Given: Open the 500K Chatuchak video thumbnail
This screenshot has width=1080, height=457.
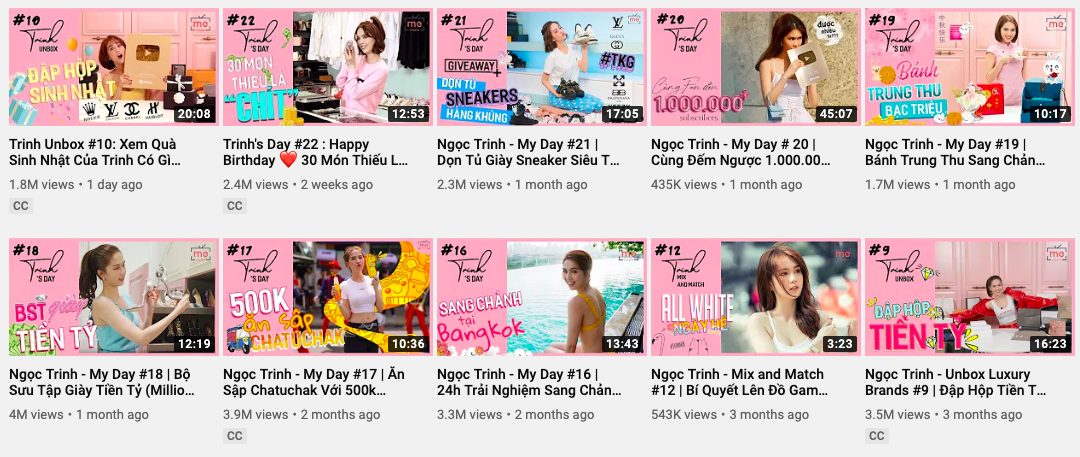Looking at the screenshot, I should 328,297.
